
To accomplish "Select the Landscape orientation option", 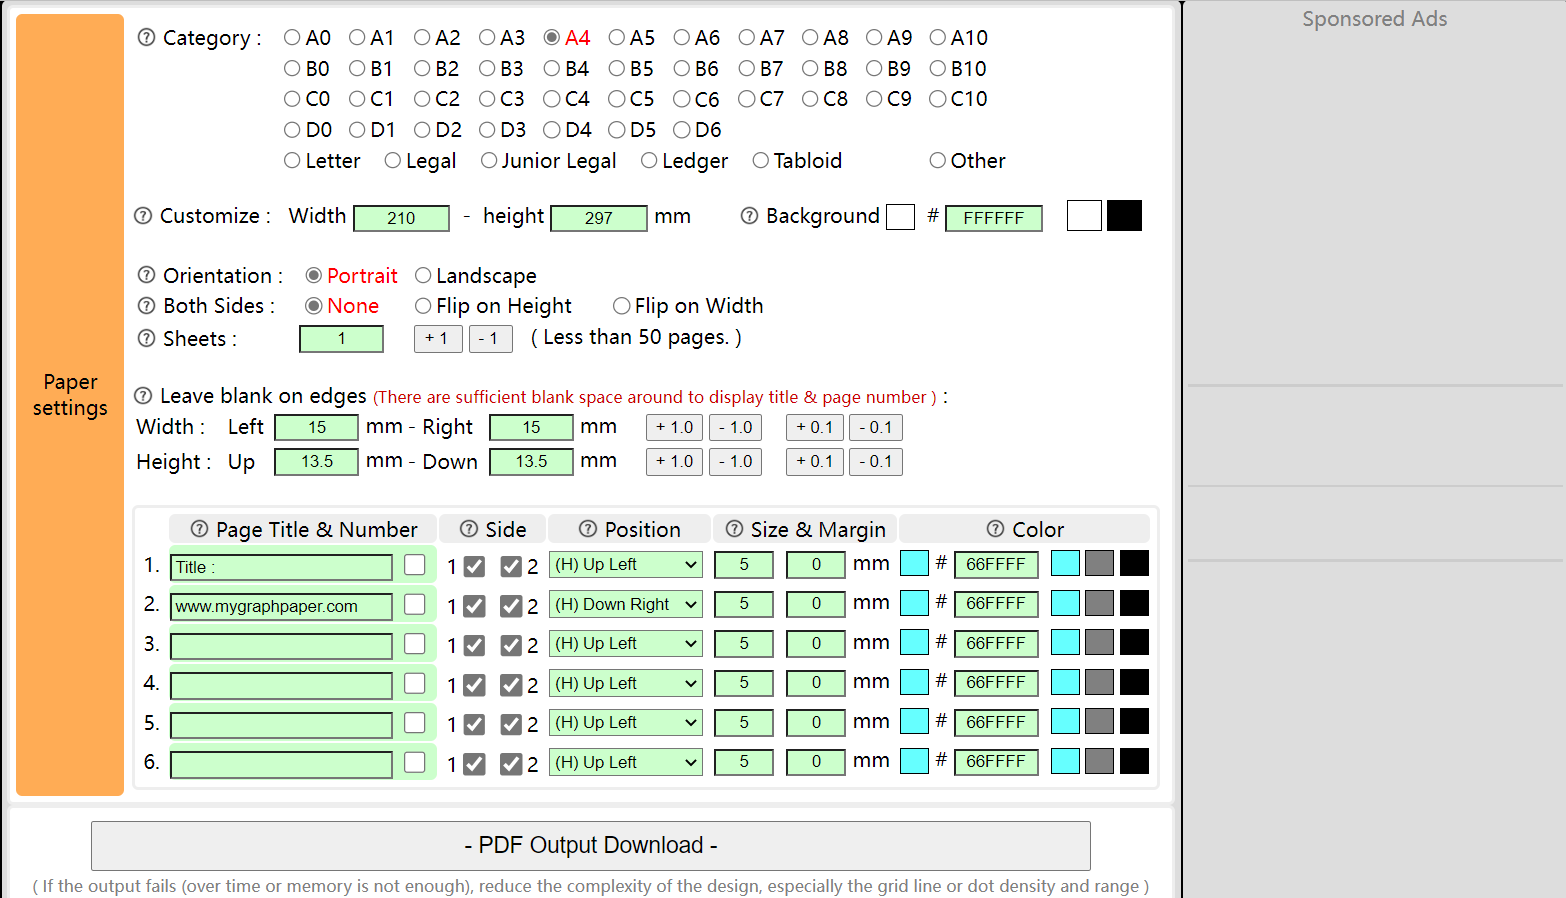I will pyautogui.click(x=423, y=275).
